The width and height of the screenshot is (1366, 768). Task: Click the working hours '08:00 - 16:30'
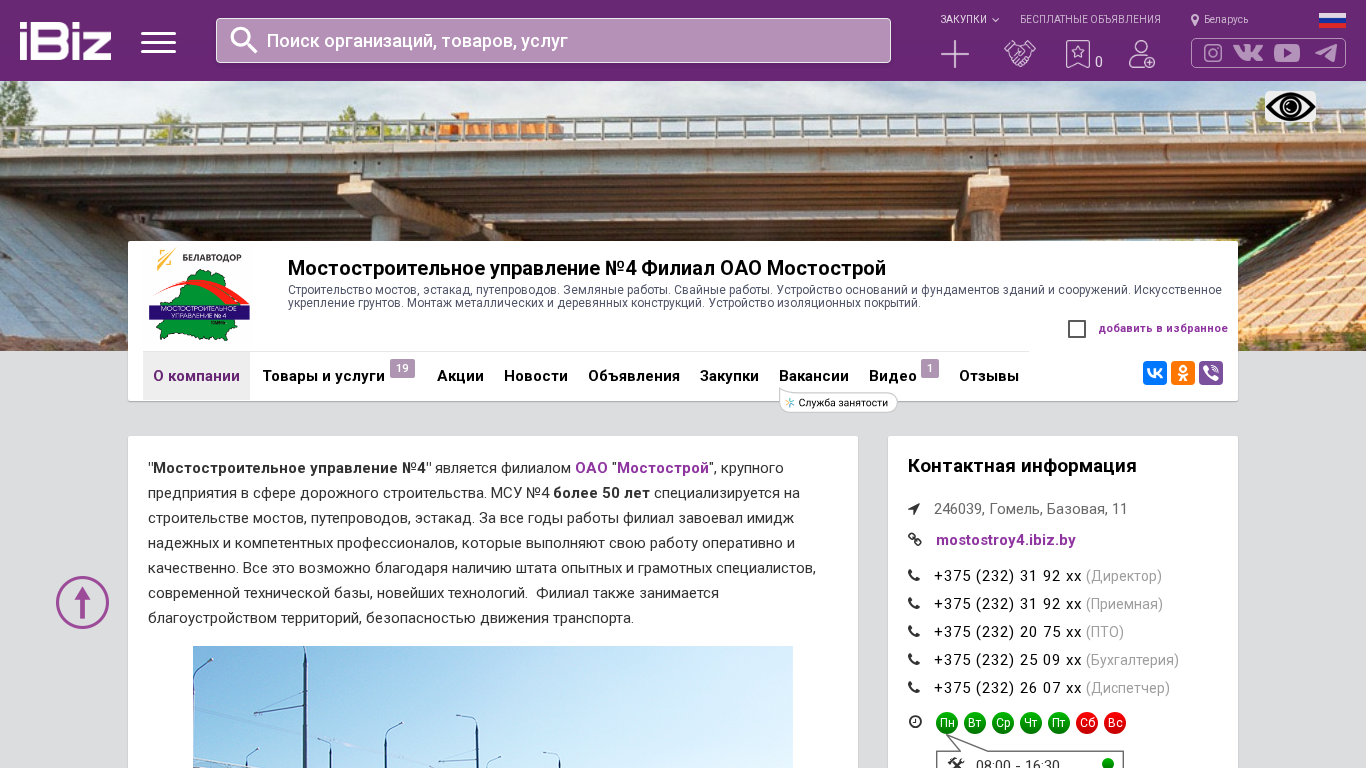point(1018,765)
